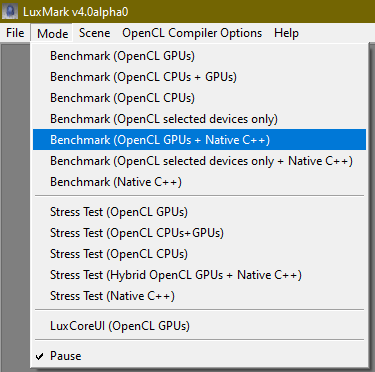Start Stress Test (OpenCL CPUs)
Image resolution: width=375 pixels, height=372 pixels.
coord(199,254)
